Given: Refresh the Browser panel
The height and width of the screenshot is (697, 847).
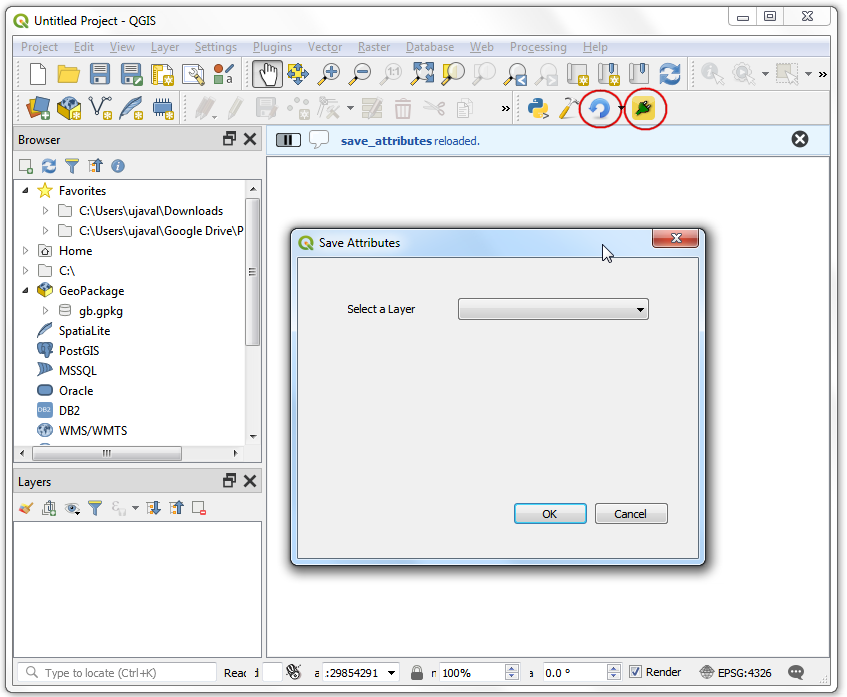Looking at the screenshot, I should tap(49, 166).
